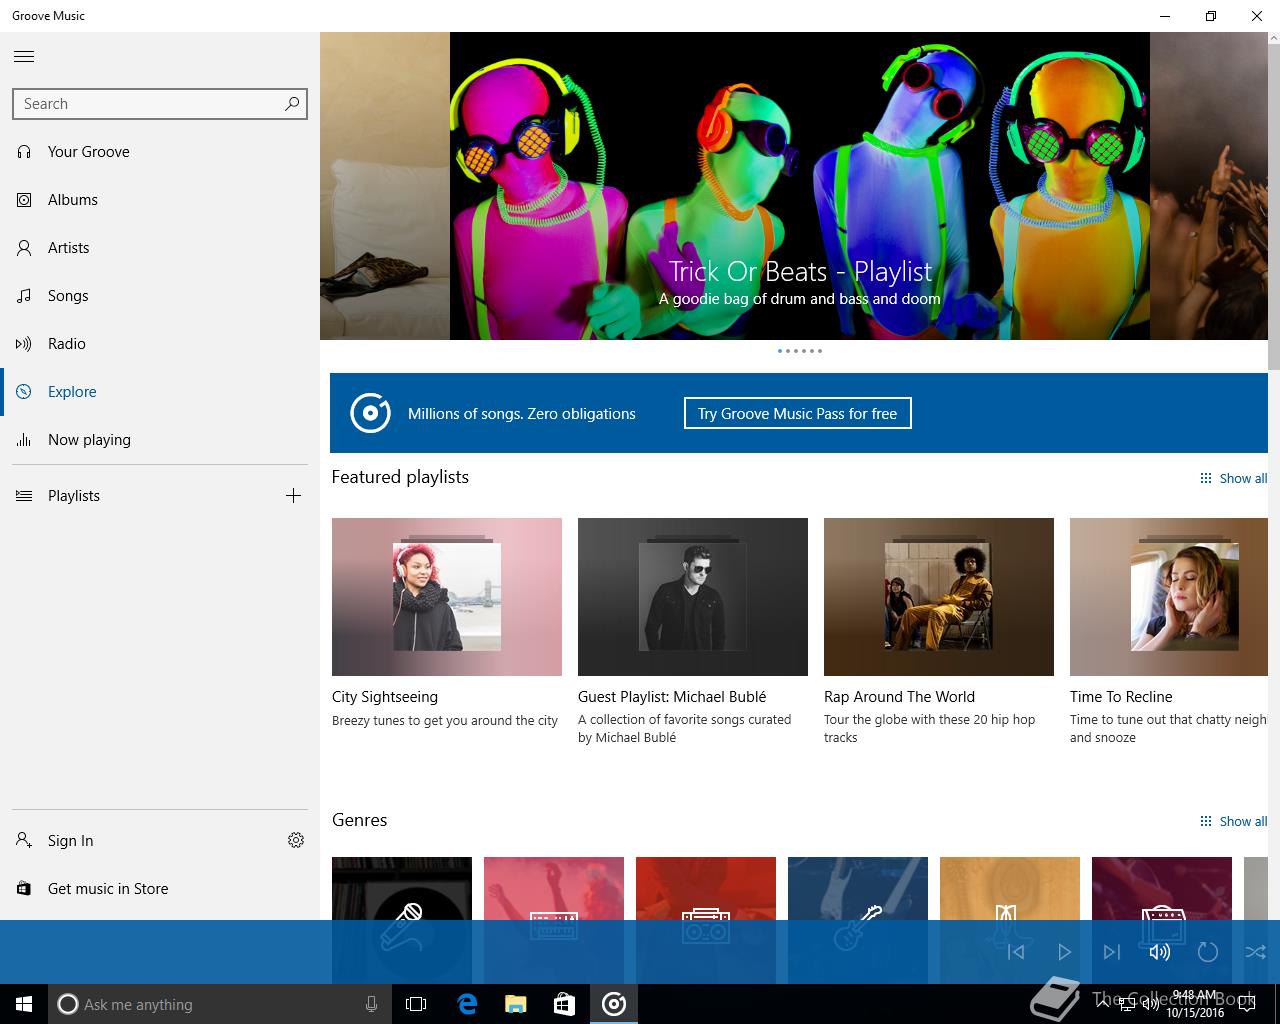Image resolution: width=1280 pixels, height=1024 pixels.
Task: Go to Albums in the sidebar
Action: pyautogui.click(x=160, y=200)
